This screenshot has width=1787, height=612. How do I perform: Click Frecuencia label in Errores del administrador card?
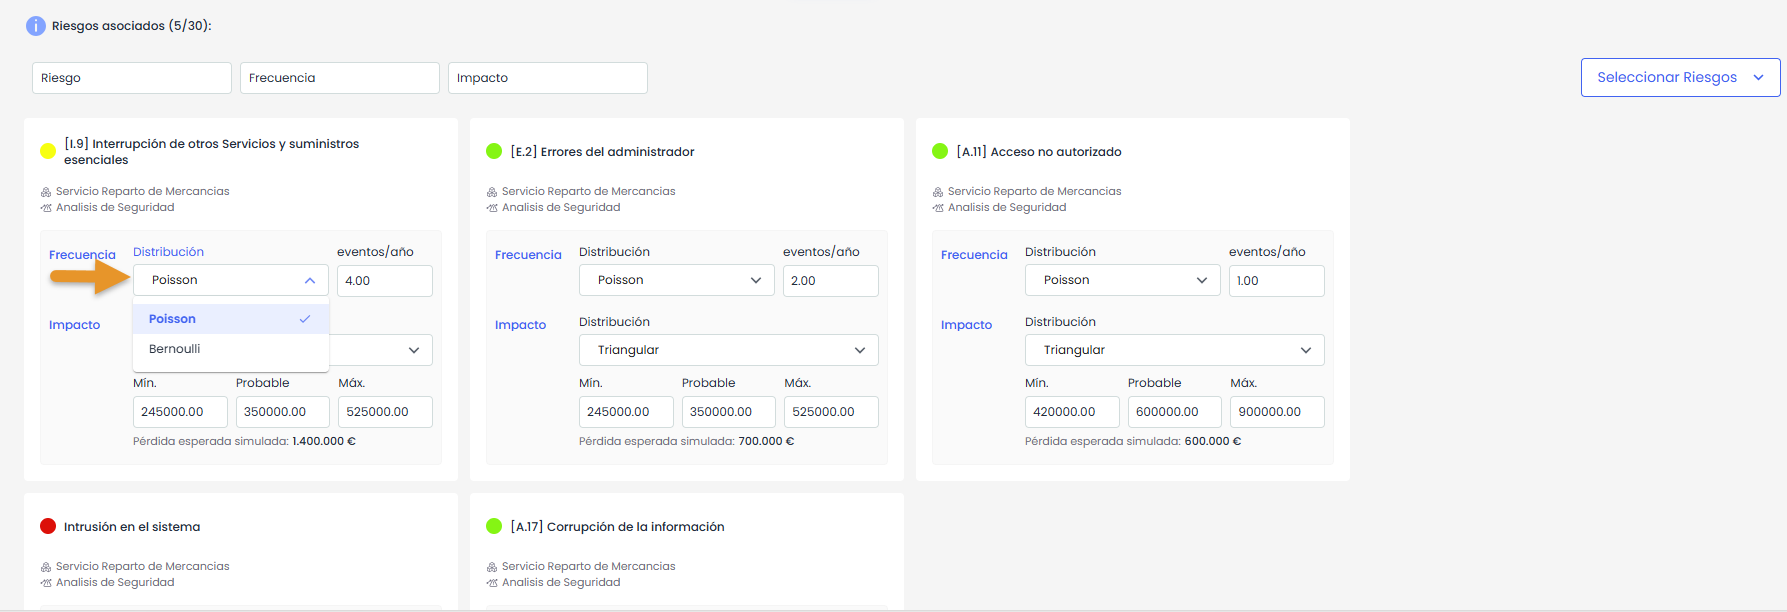point(528,255)
